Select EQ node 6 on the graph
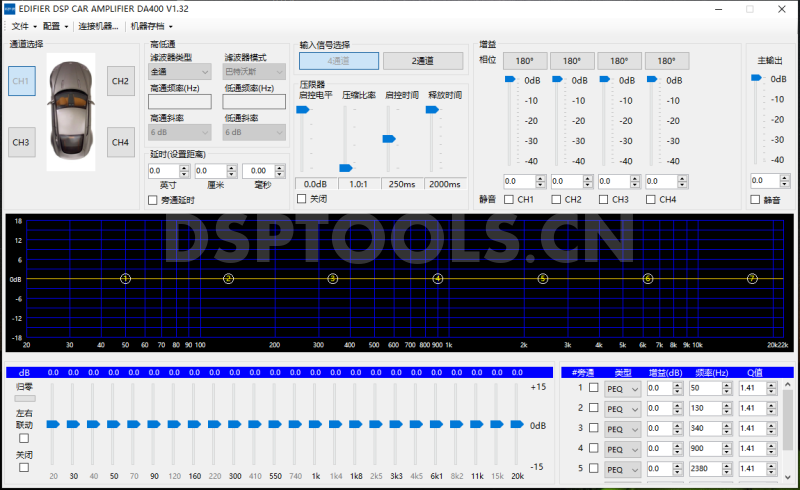The width and height of the screenshot is (800, 490). (648, 279)
